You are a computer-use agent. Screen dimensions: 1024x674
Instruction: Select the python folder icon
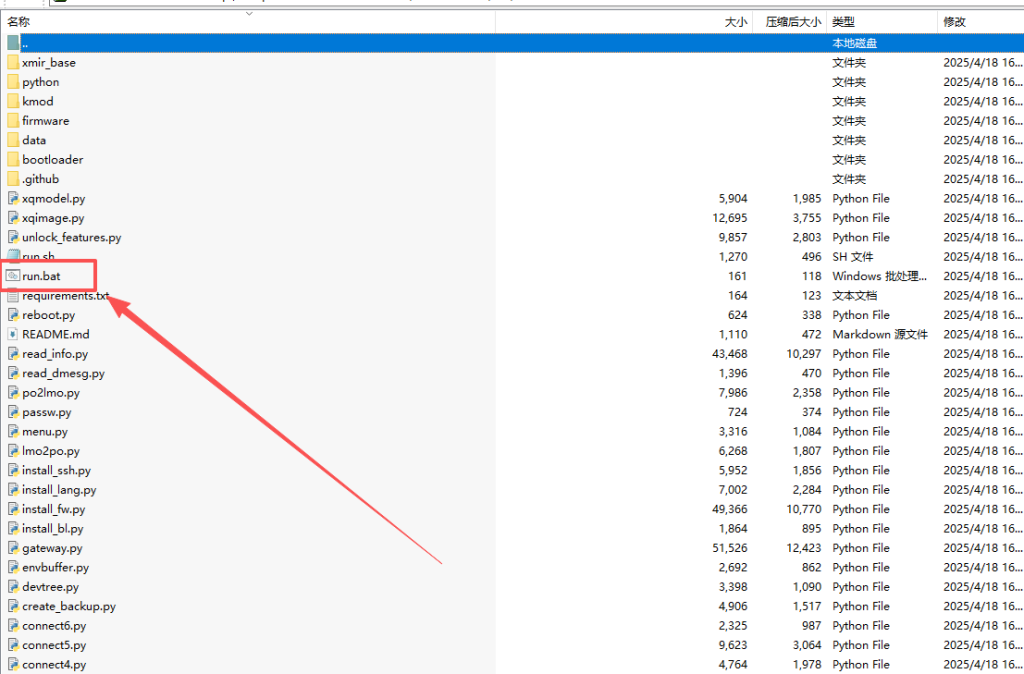click(13, 82)
